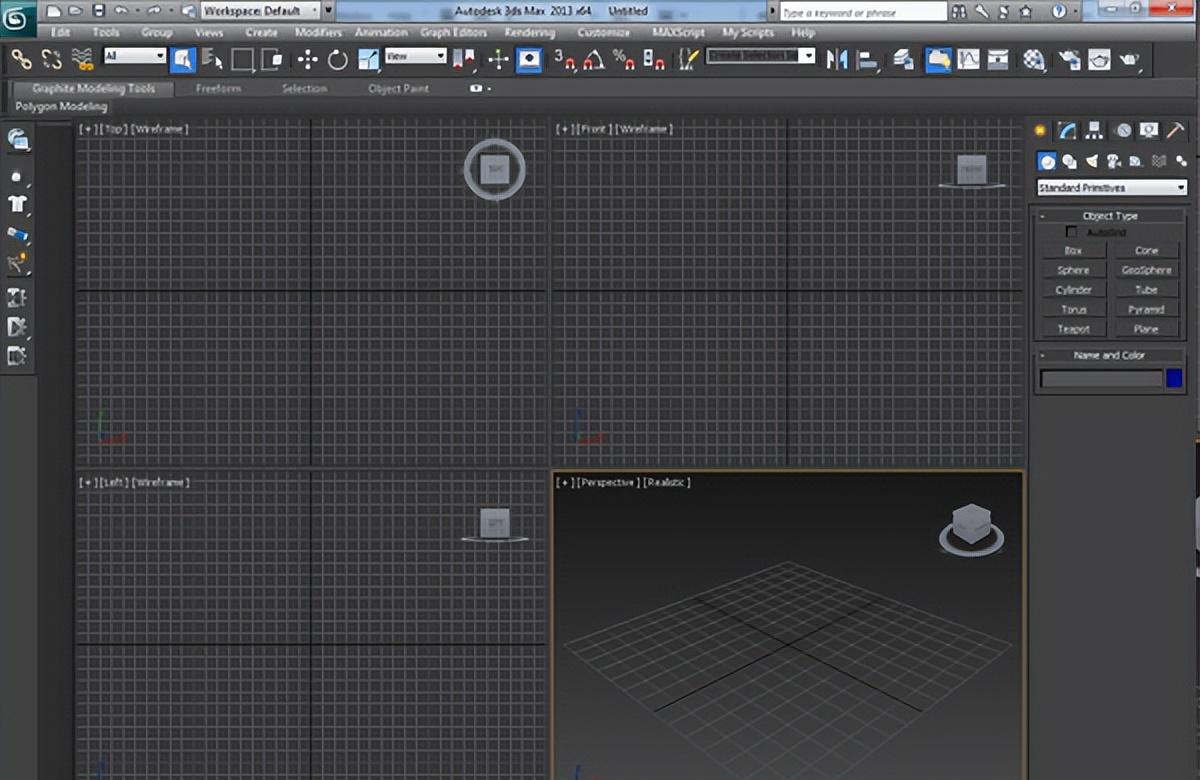Screen dimensions: 1200x780
Task: Open the Modify panel tab icon
Action: click(x=1068, y=130)
